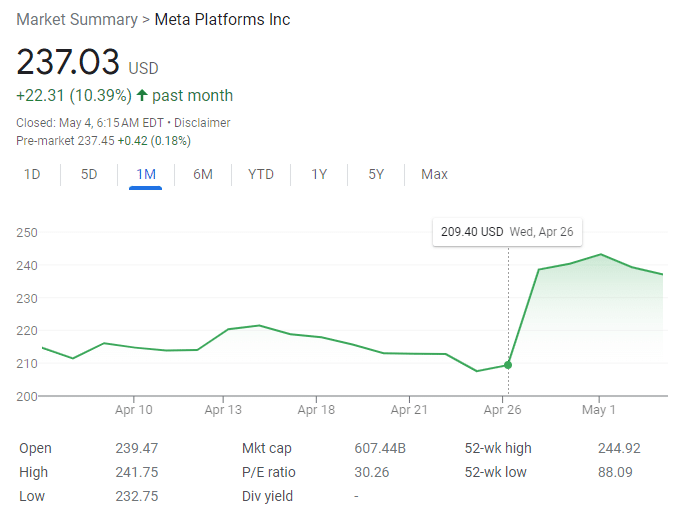Click the Apr 10 x-axis label
This screenshot has height=514, width=683.
(x=134, y=410)
